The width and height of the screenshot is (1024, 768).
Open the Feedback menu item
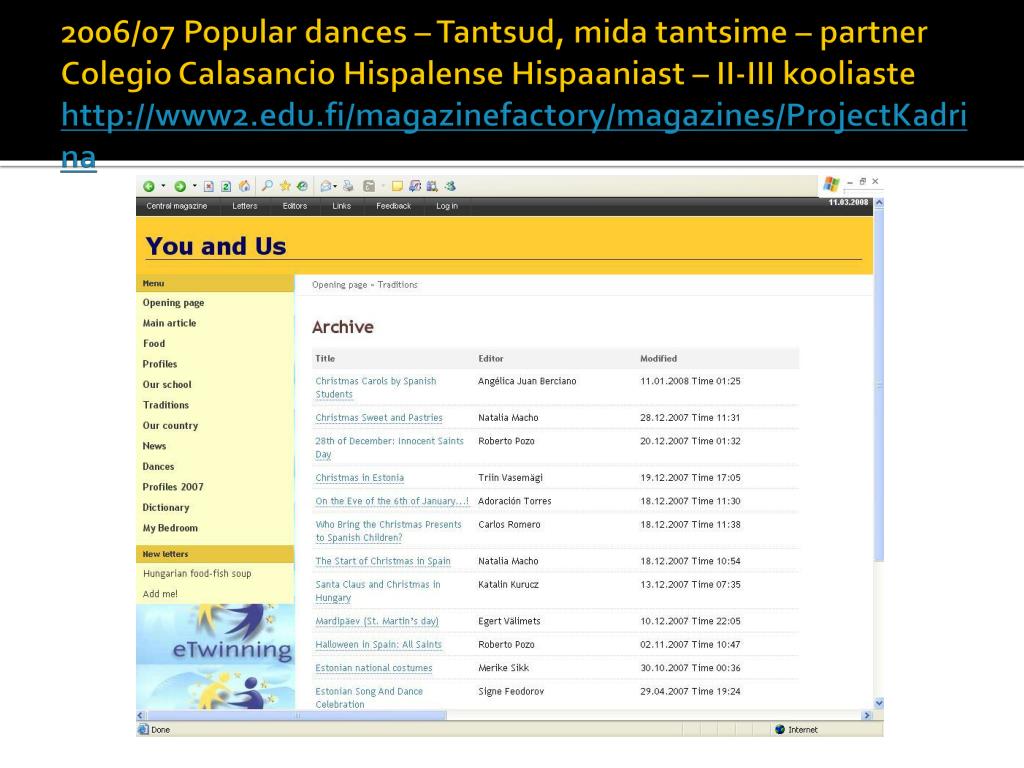click(x=394, y=206)
